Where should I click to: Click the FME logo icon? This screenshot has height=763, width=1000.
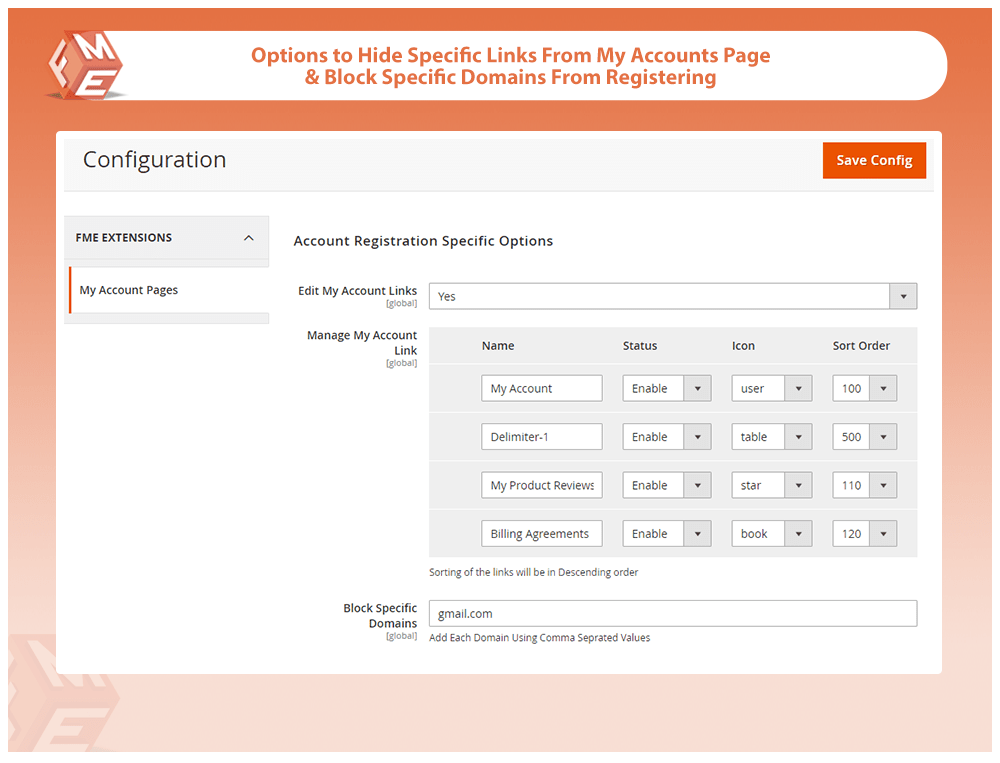click(x=84, y=64)
